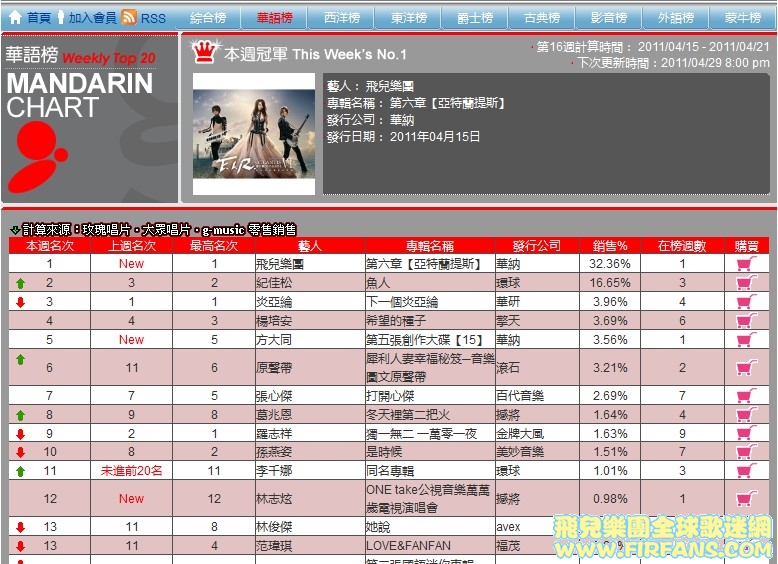This screenshot has height=564, width=778.
Task: Open the 華語榜 chart tab
Action: 274,18
